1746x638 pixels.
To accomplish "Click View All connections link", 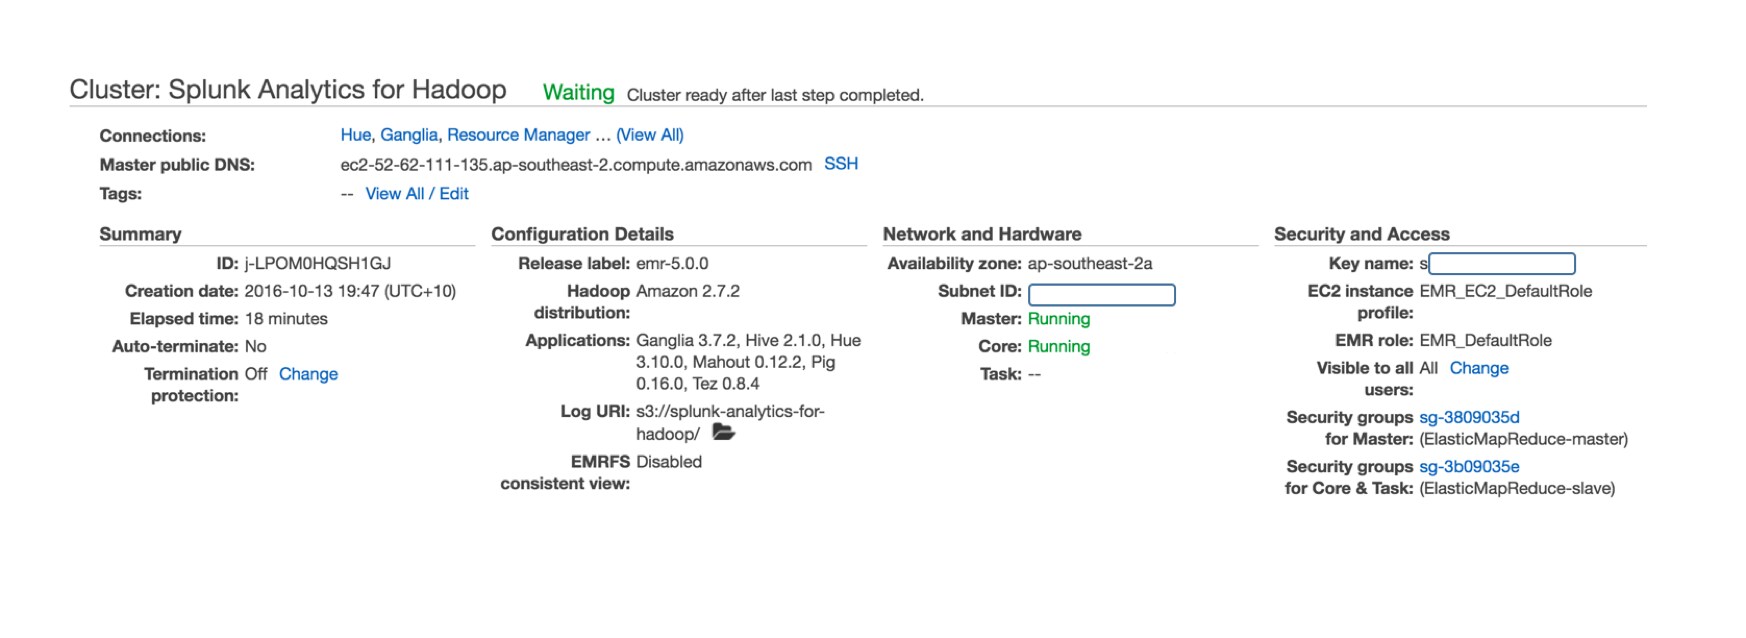I will [650, 135].
